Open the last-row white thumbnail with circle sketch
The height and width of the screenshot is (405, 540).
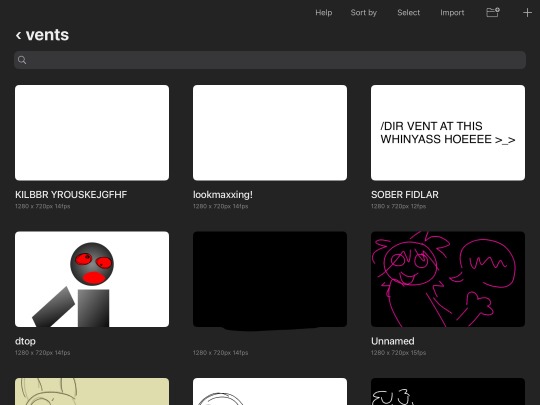click(x=270, y=392)
